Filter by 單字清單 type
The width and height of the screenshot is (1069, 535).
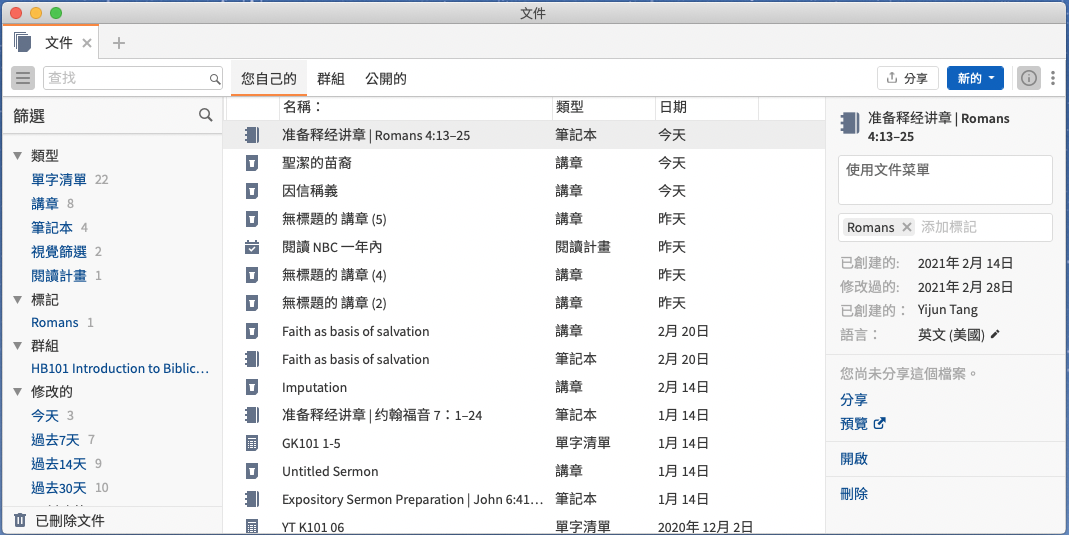point(59,180)
